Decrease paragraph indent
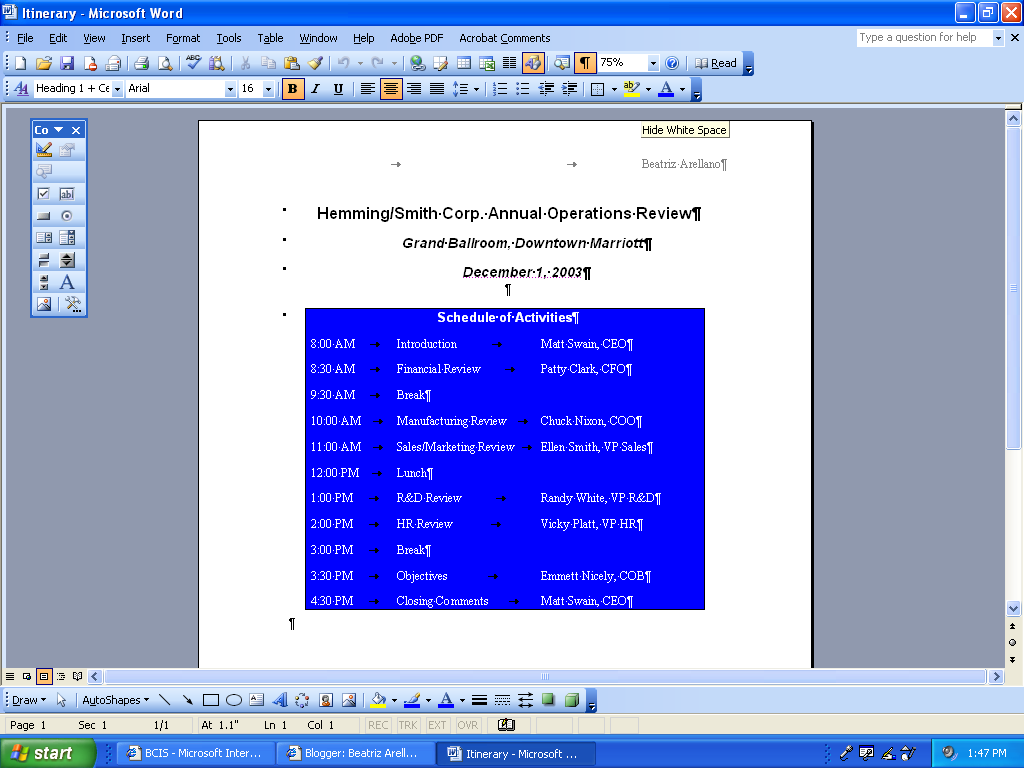Screen dimensions: 1024x768 (546, 89)
